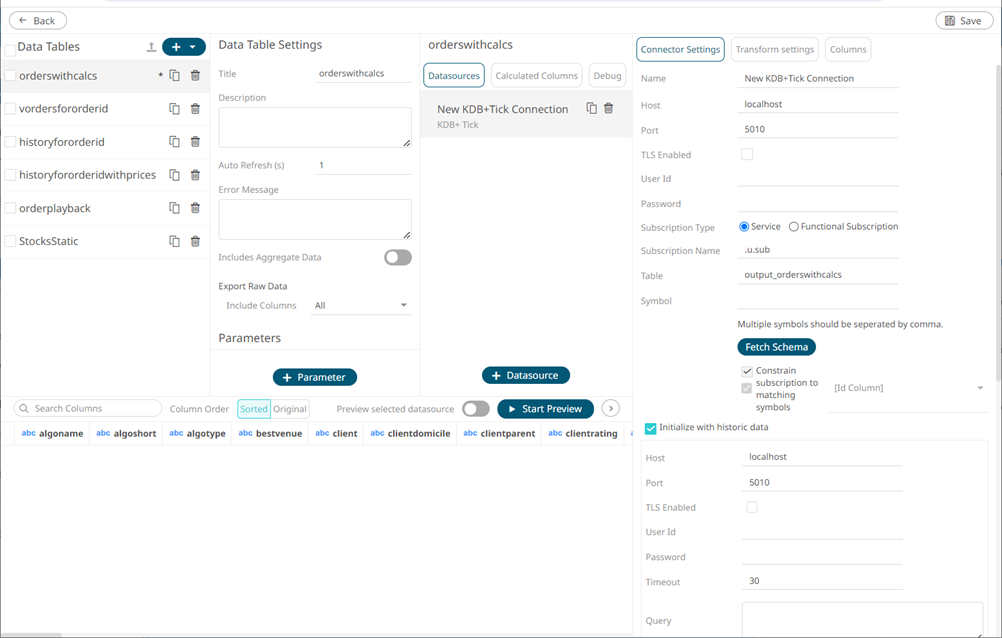Viewport: 1002px width, 638px height.
Task: Copy the orderswithcalcs data table
Action: [x=174, y=75]
